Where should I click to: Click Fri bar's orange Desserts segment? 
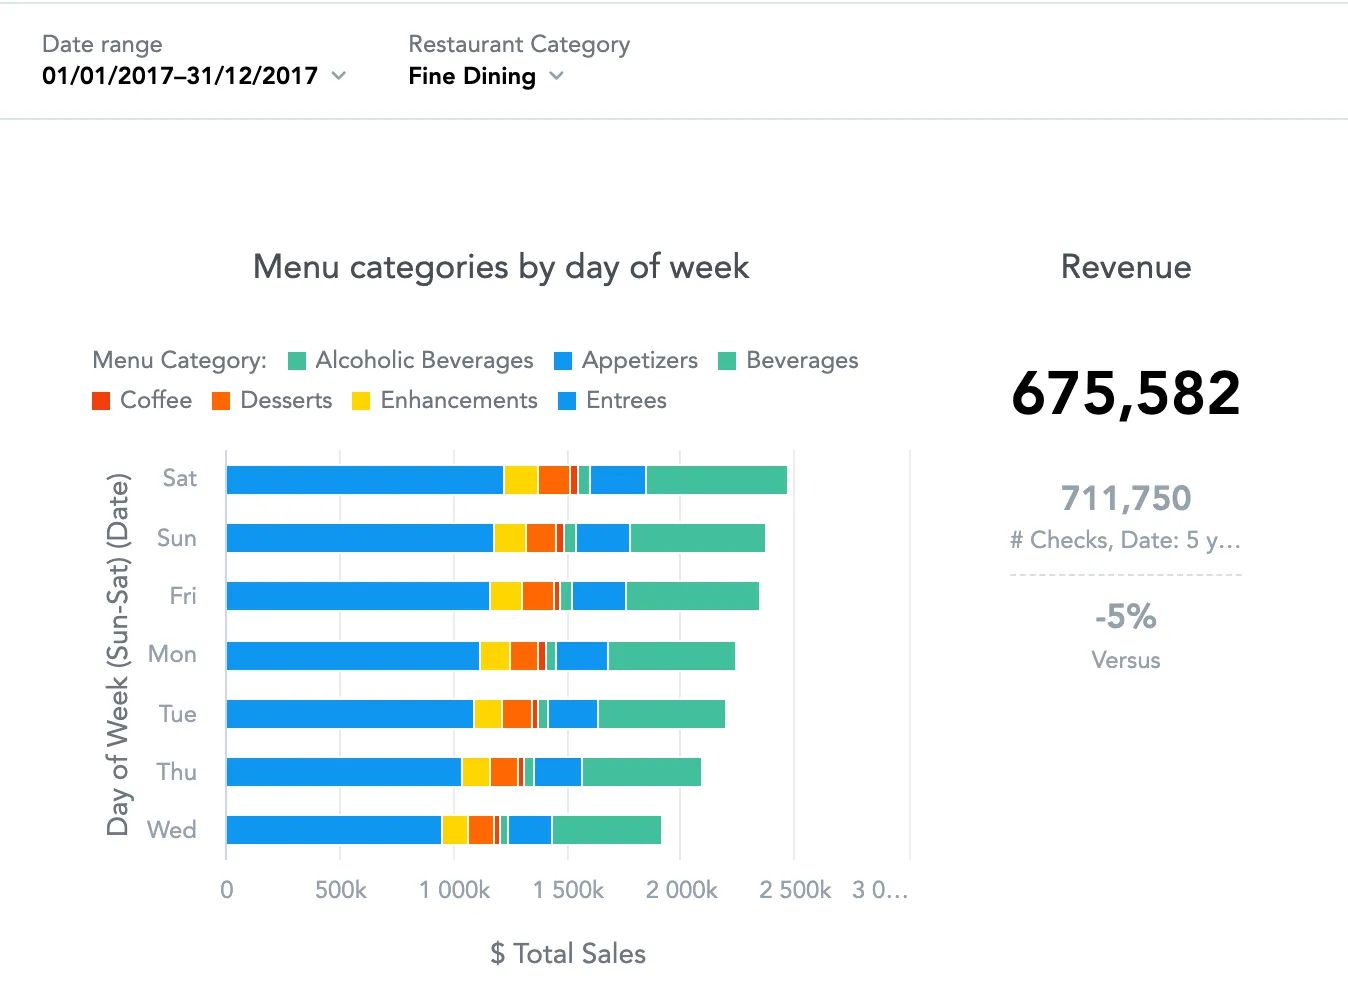click(x=538, y=596)
